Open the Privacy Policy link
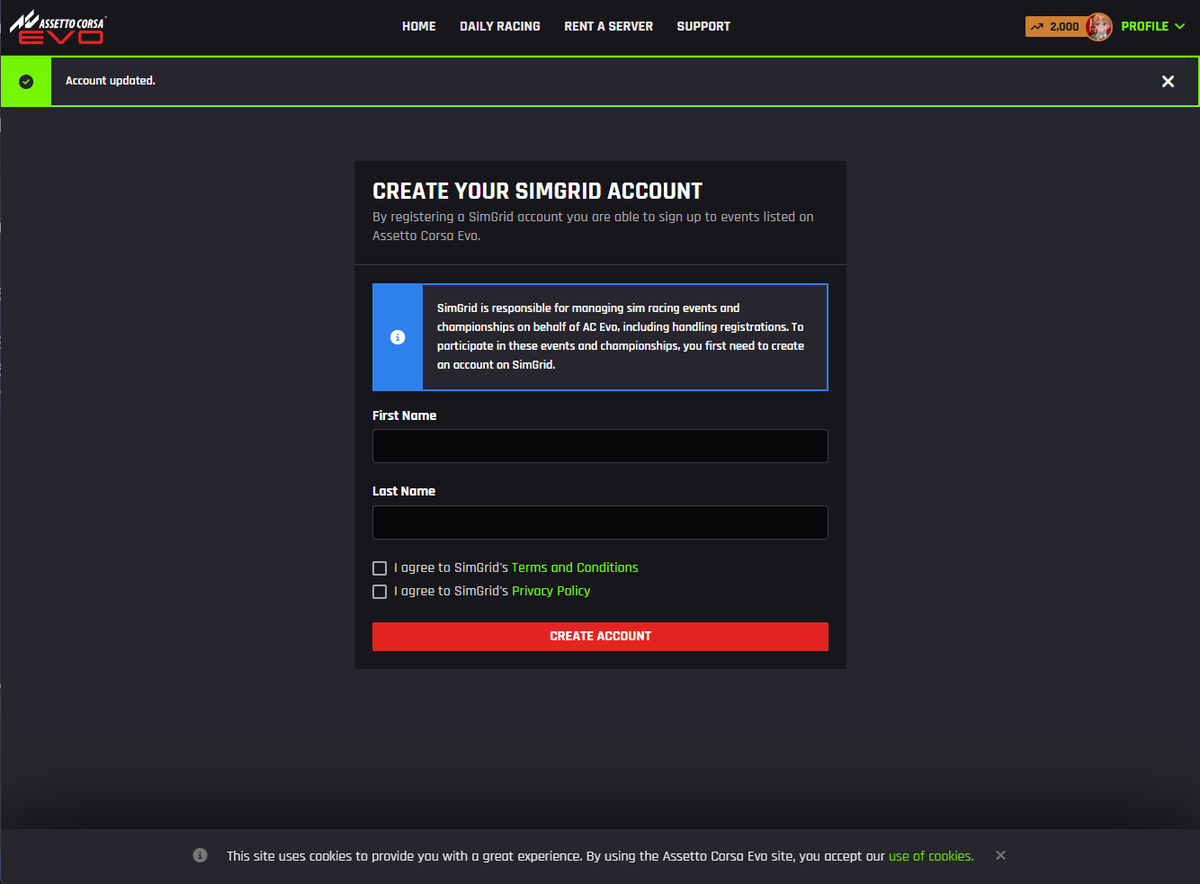This screenshot has width=1200, height=884. click(551, 591)
